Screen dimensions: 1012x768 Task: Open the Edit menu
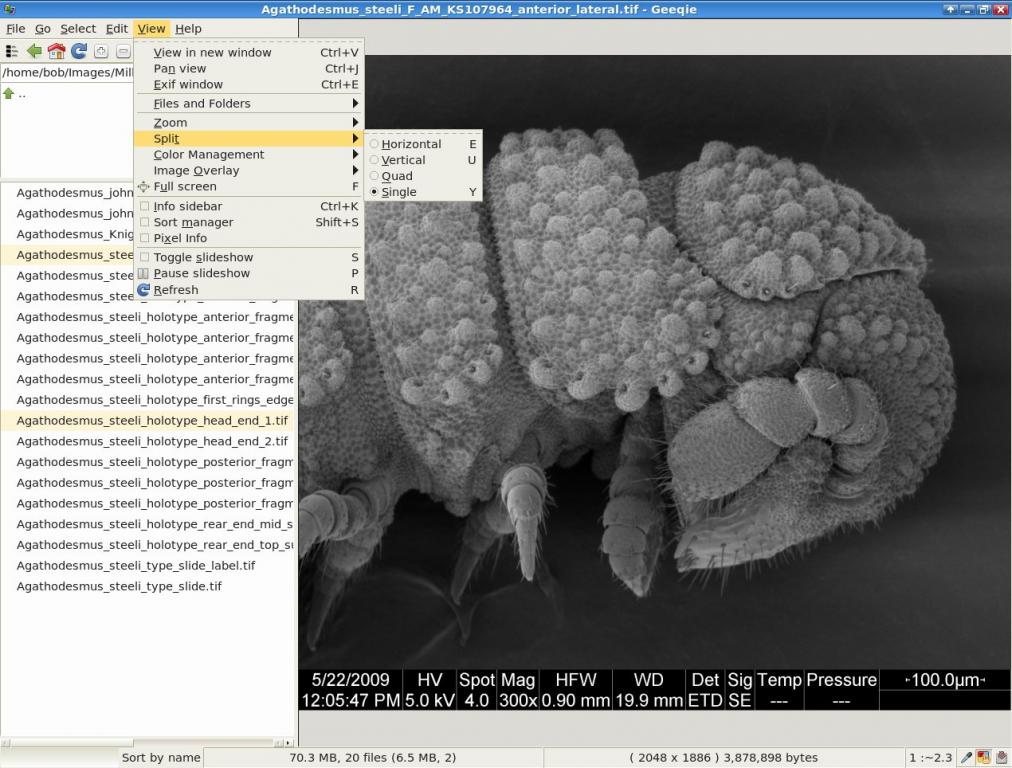pyautogui.click(x=116, y=28)
